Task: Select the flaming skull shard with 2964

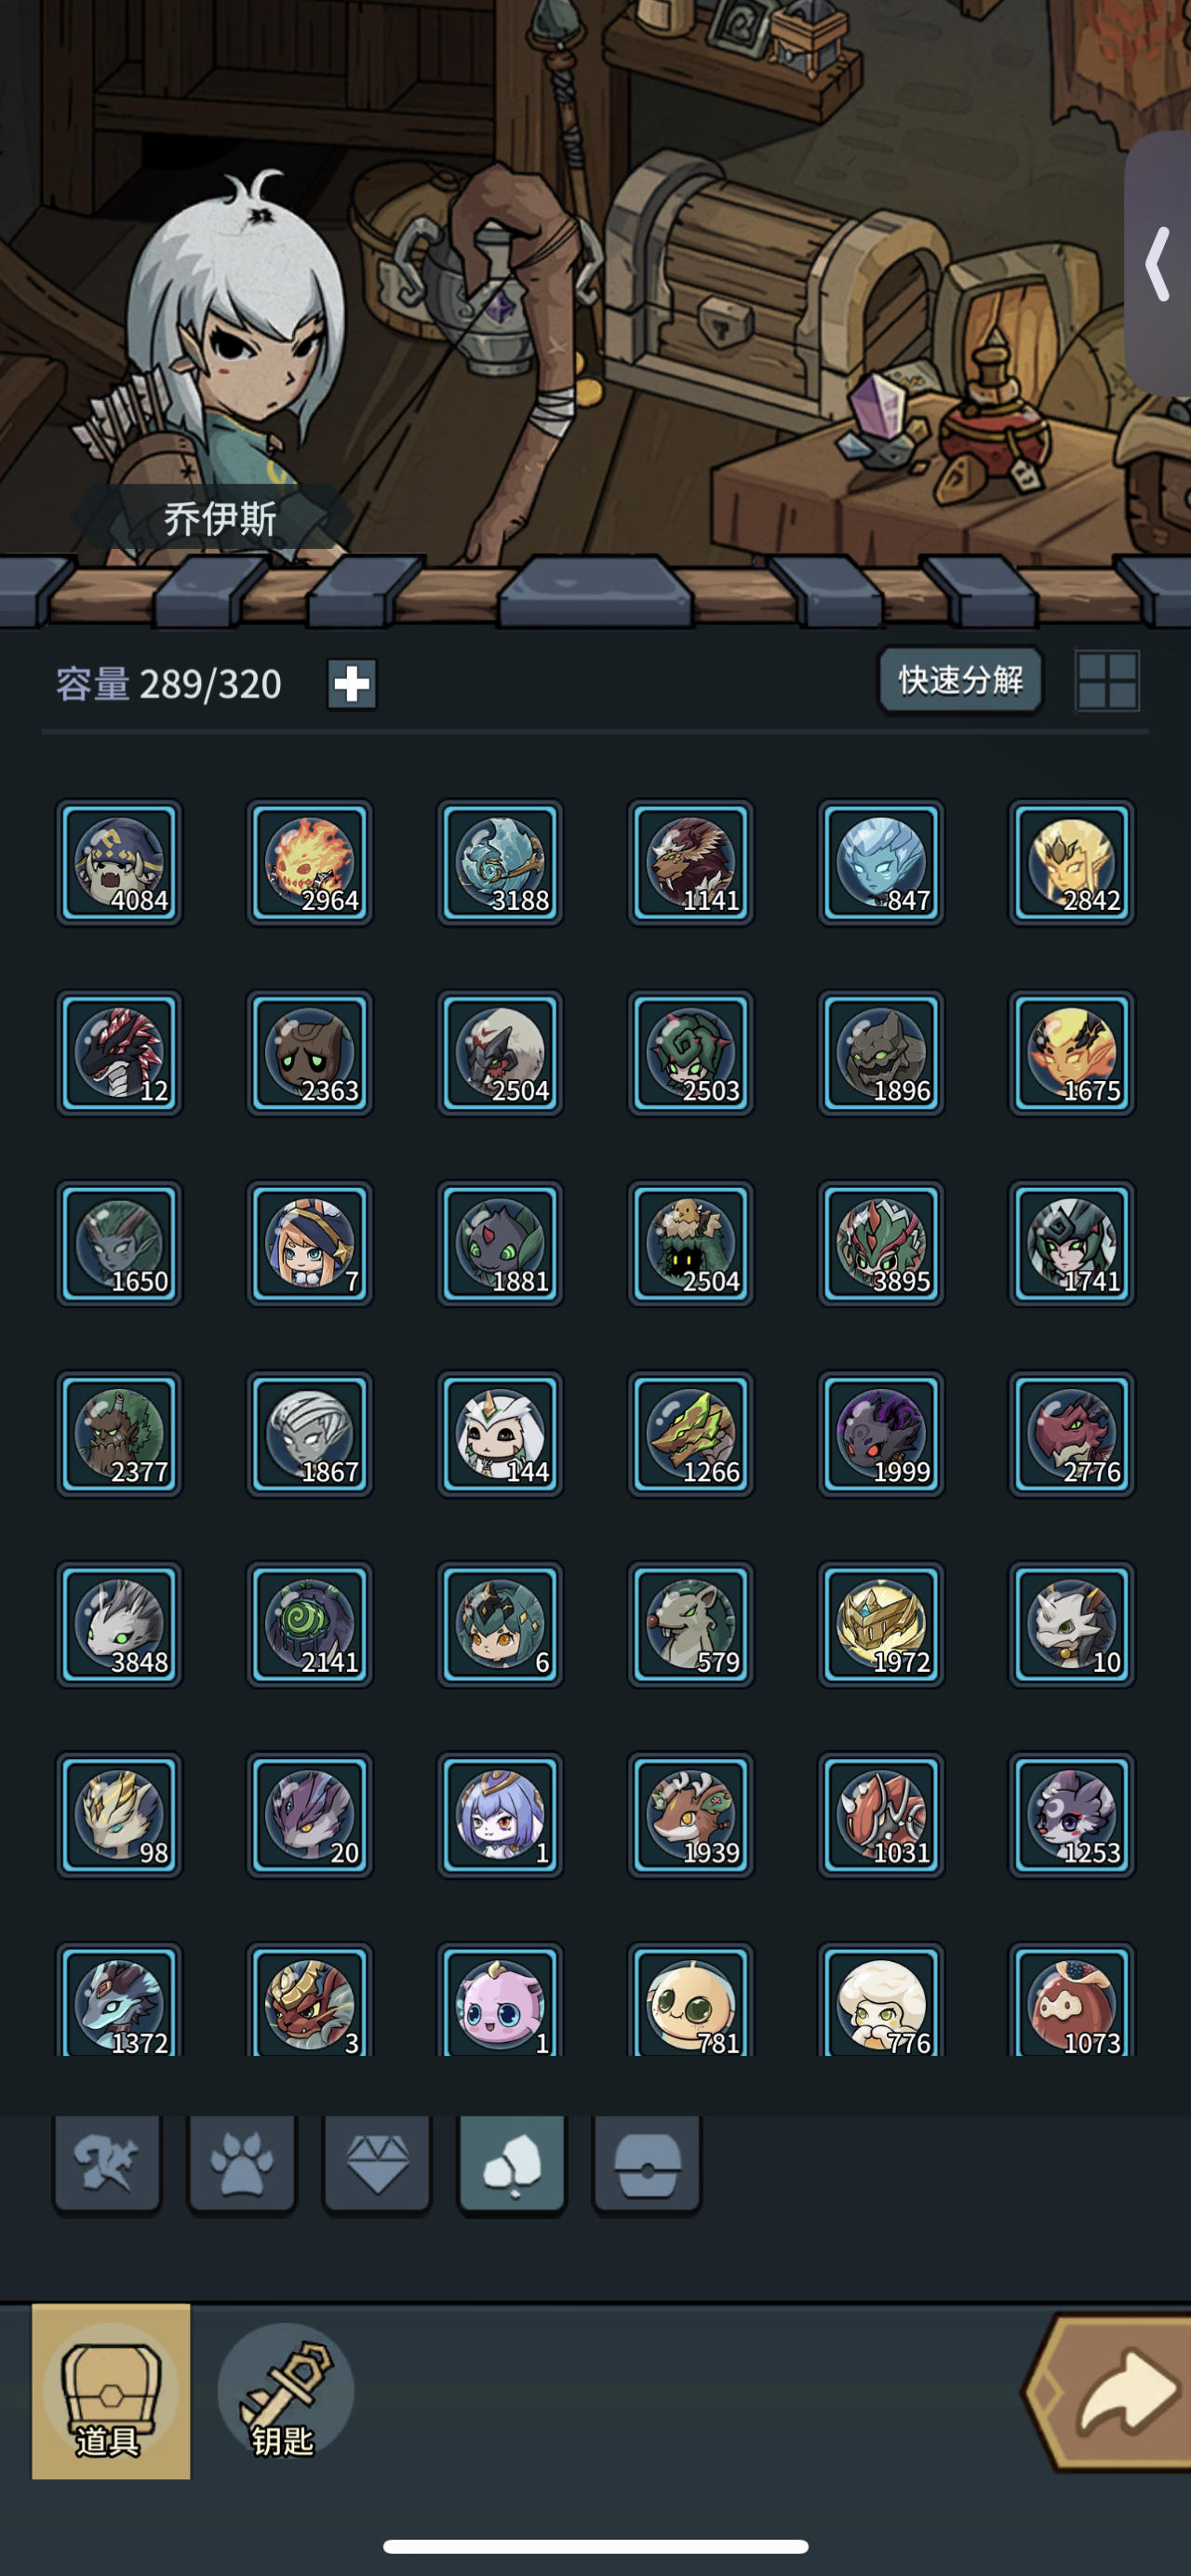Action: (310, 862)
